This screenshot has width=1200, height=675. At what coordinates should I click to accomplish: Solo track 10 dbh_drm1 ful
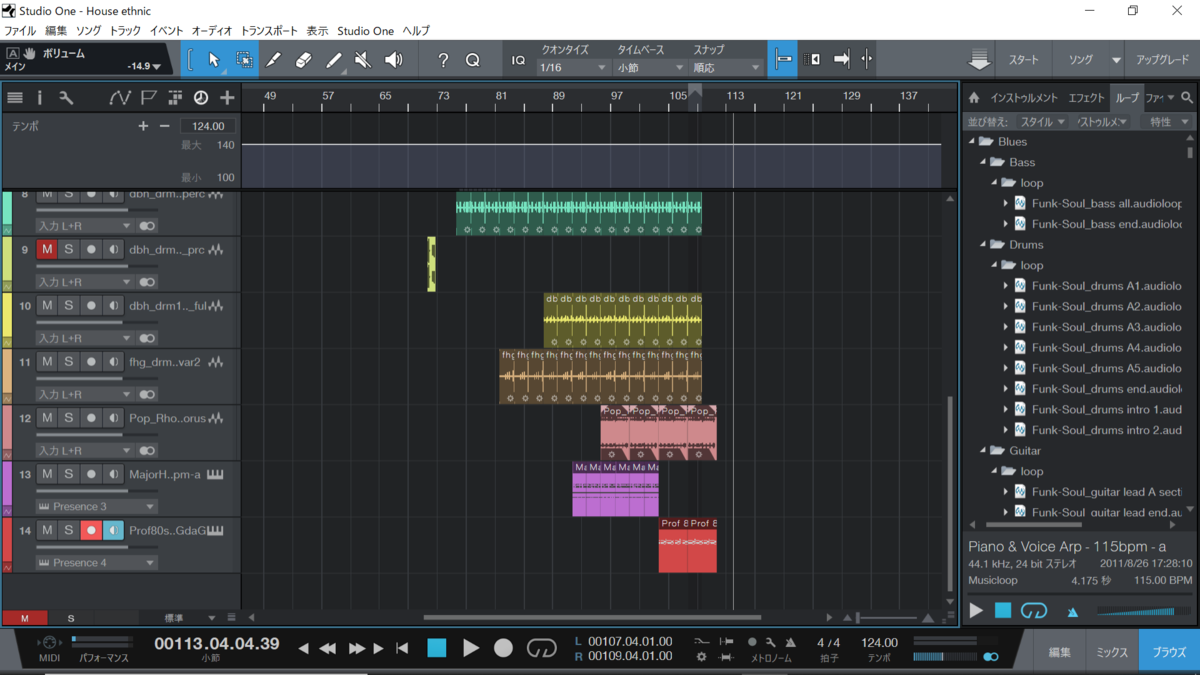69,305
